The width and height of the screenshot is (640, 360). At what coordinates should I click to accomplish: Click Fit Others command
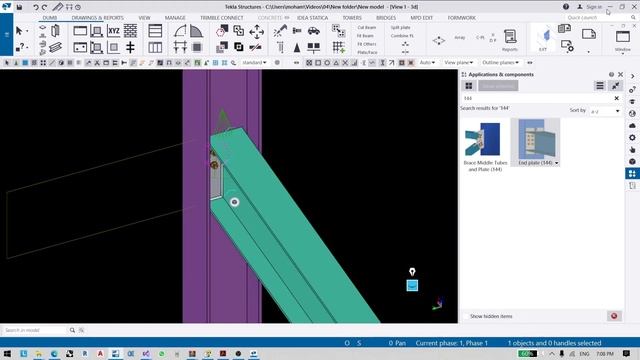(367, 44)
